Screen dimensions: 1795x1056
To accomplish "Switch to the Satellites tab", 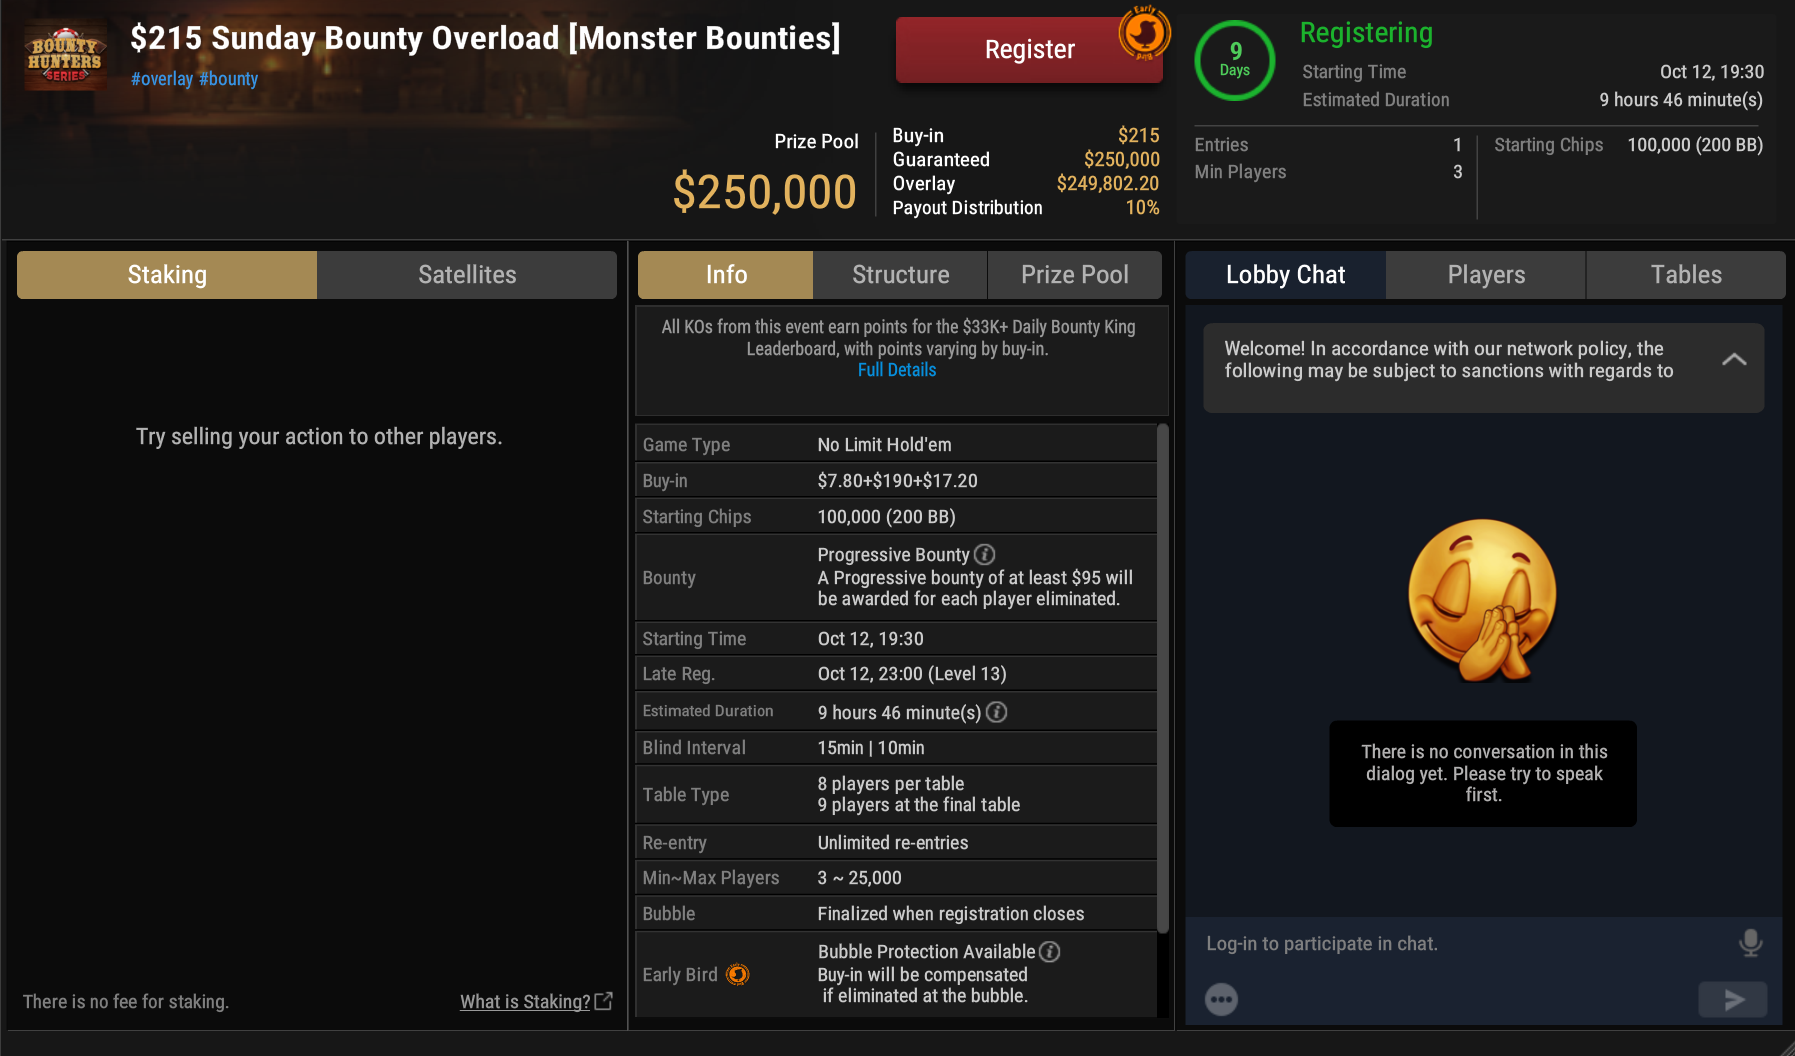I will pos(467,275).
